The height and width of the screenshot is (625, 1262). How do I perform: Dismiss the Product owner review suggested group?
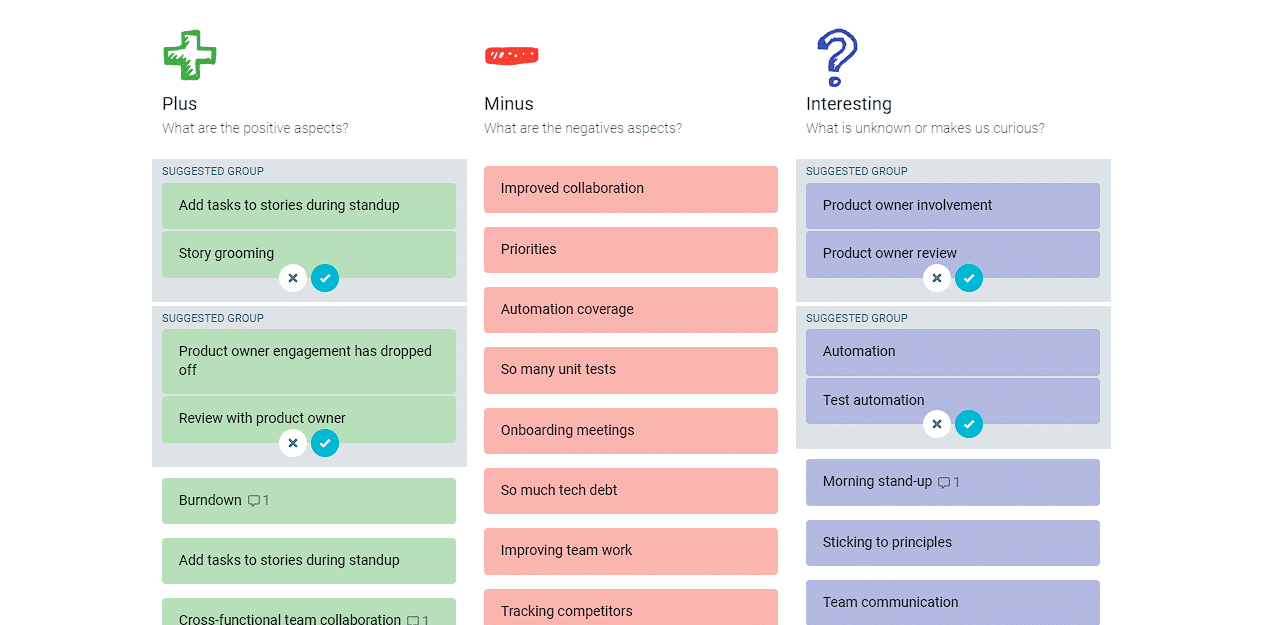click(x=937, y=278)
